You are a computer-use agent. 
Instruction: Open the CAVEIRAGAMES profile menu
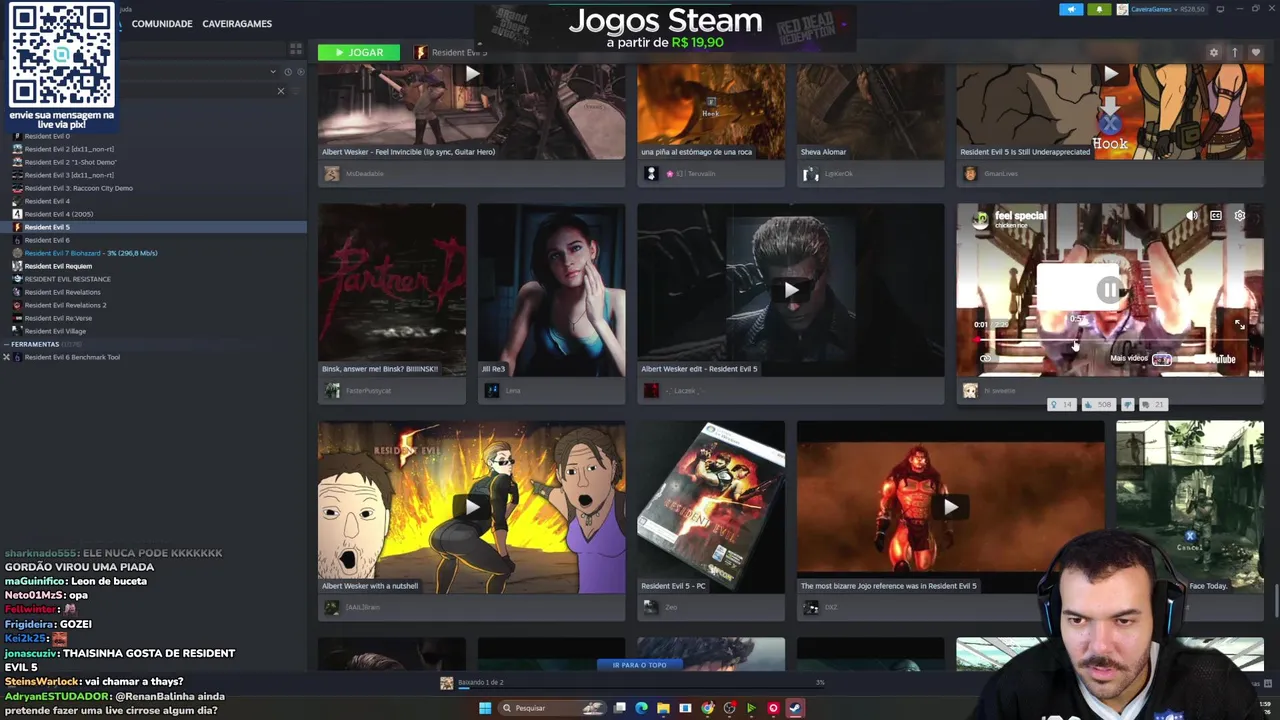[x=237, y=23]
